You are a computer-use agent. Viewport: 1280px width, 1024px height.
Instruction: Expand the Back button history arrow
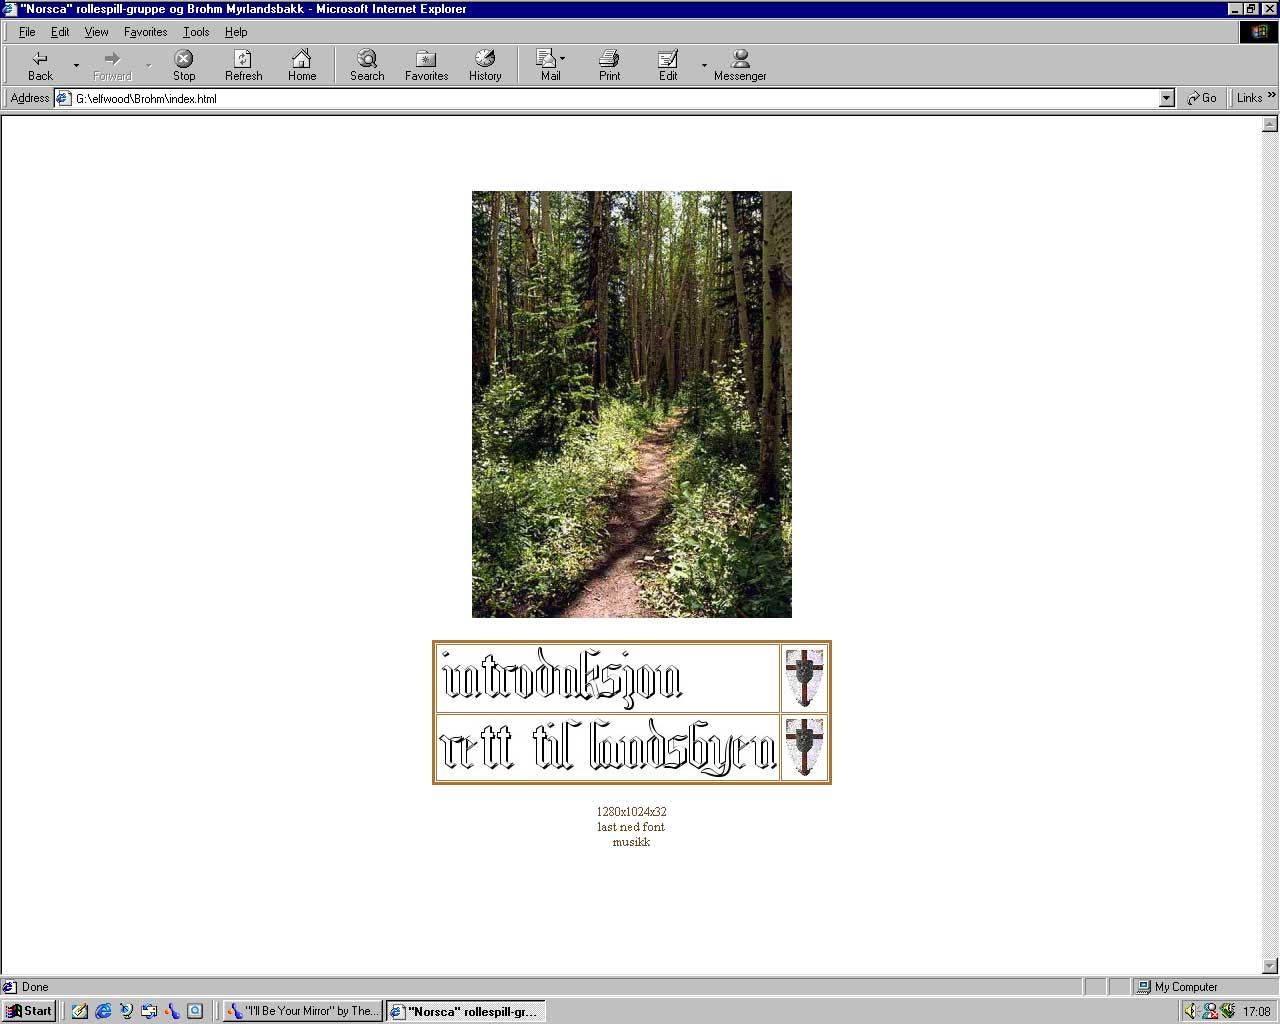click(x=76, y=66)
